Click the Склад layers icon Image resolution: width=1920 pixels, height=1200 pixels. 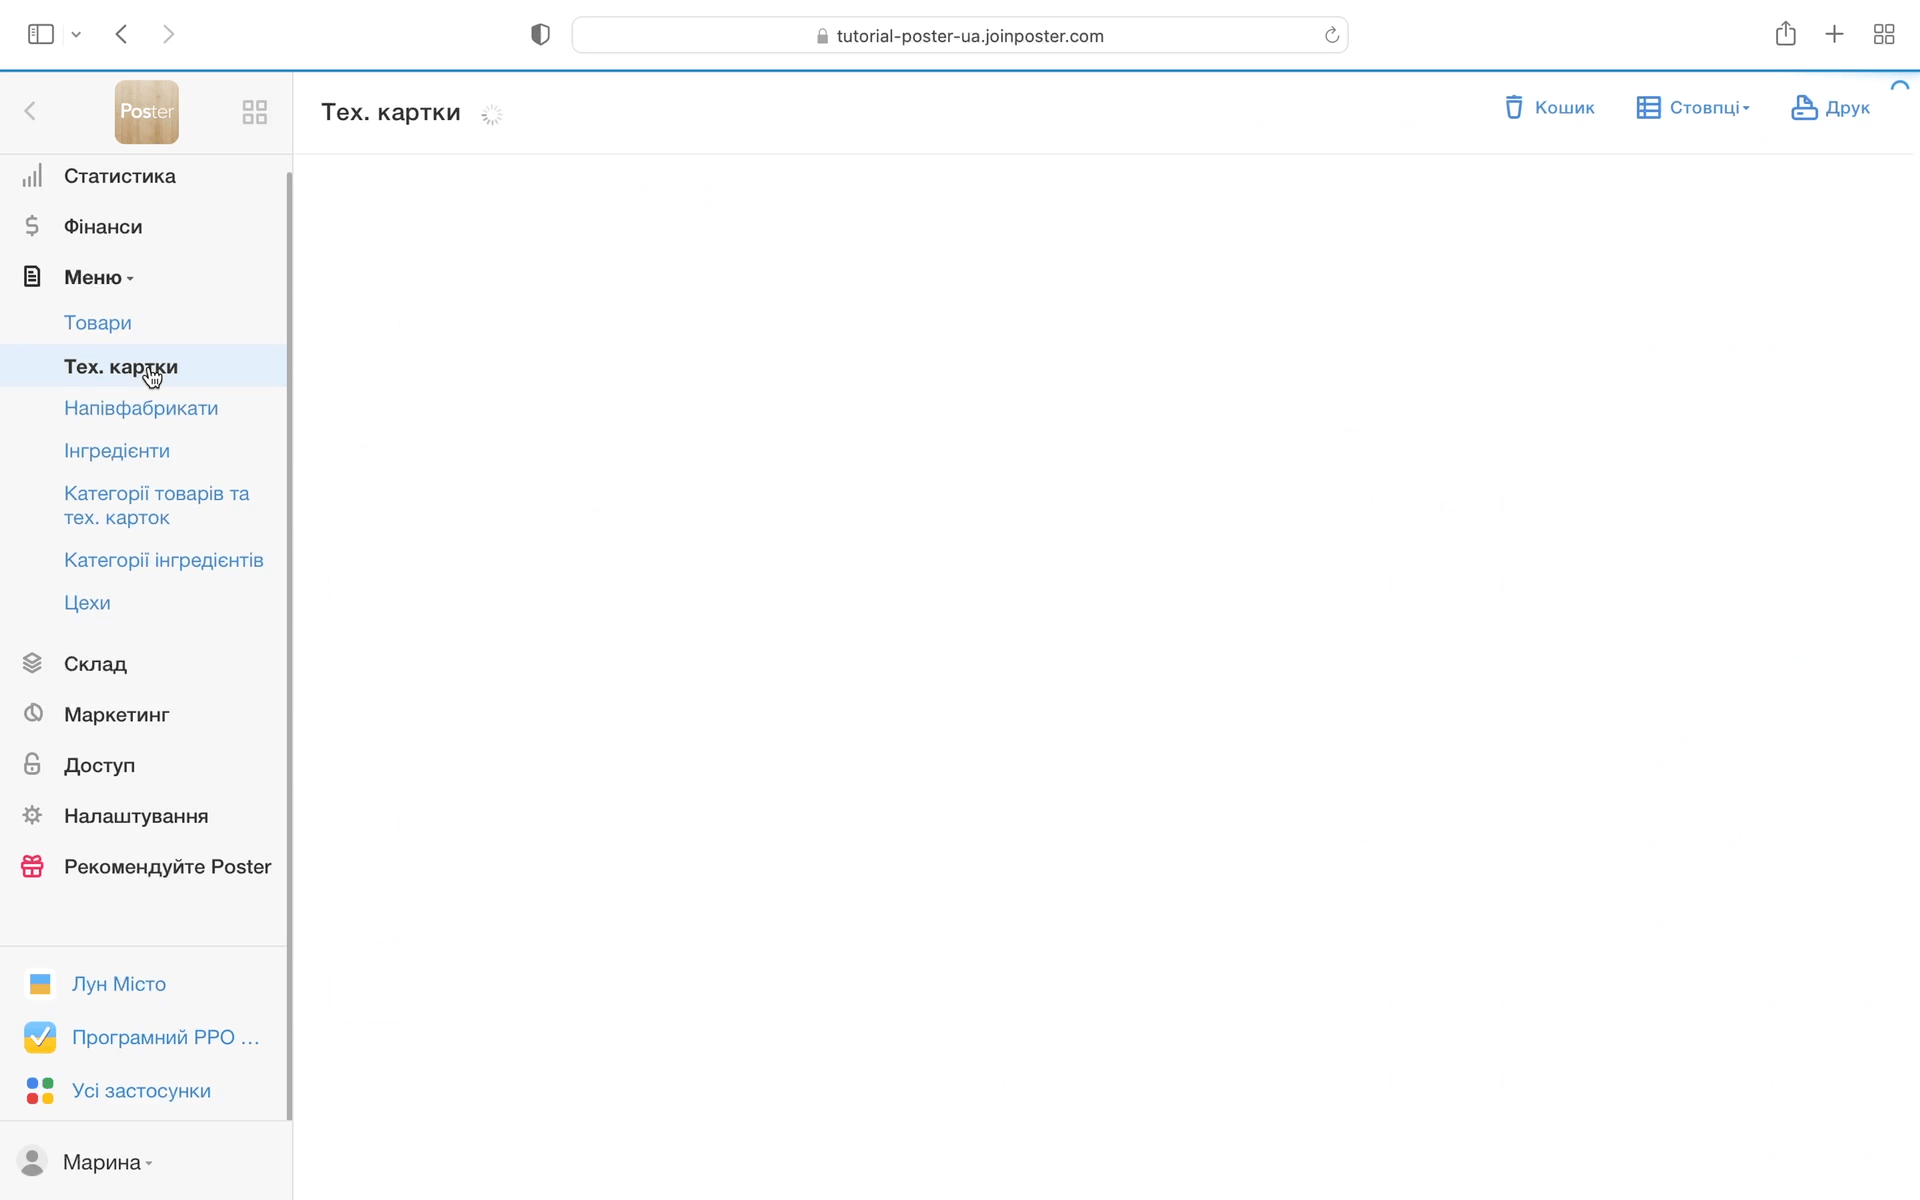click(x=32, y=663)
